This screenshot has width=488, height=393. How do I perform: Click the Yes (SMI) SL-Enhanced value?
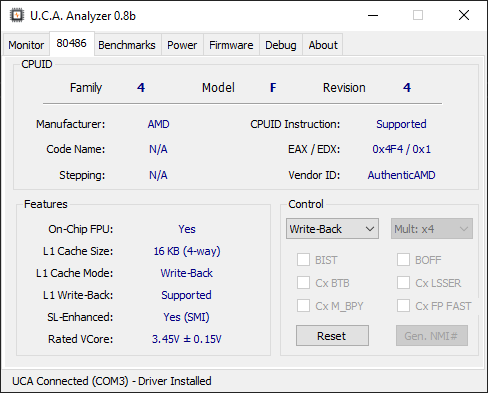pos(187,317)
